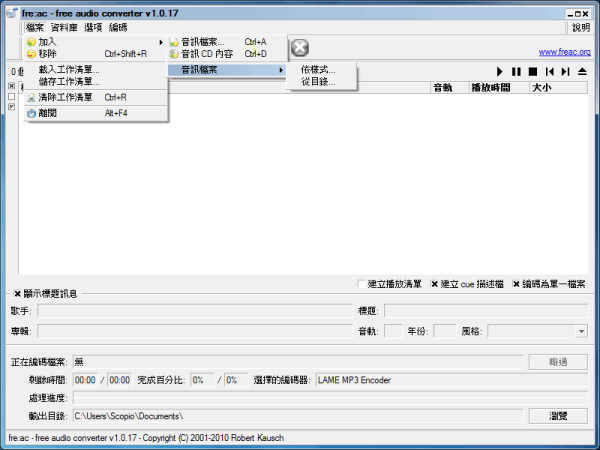
Task: Open the 資料庫 menu
Action: click(64, 28)
